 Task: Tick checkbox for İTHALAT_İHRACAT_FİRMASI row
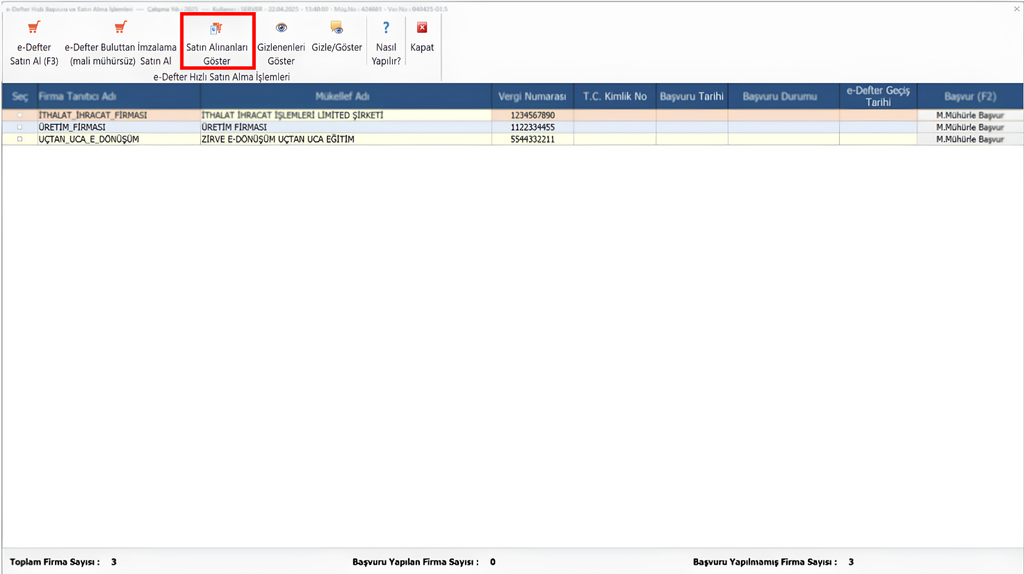[20, 115]
